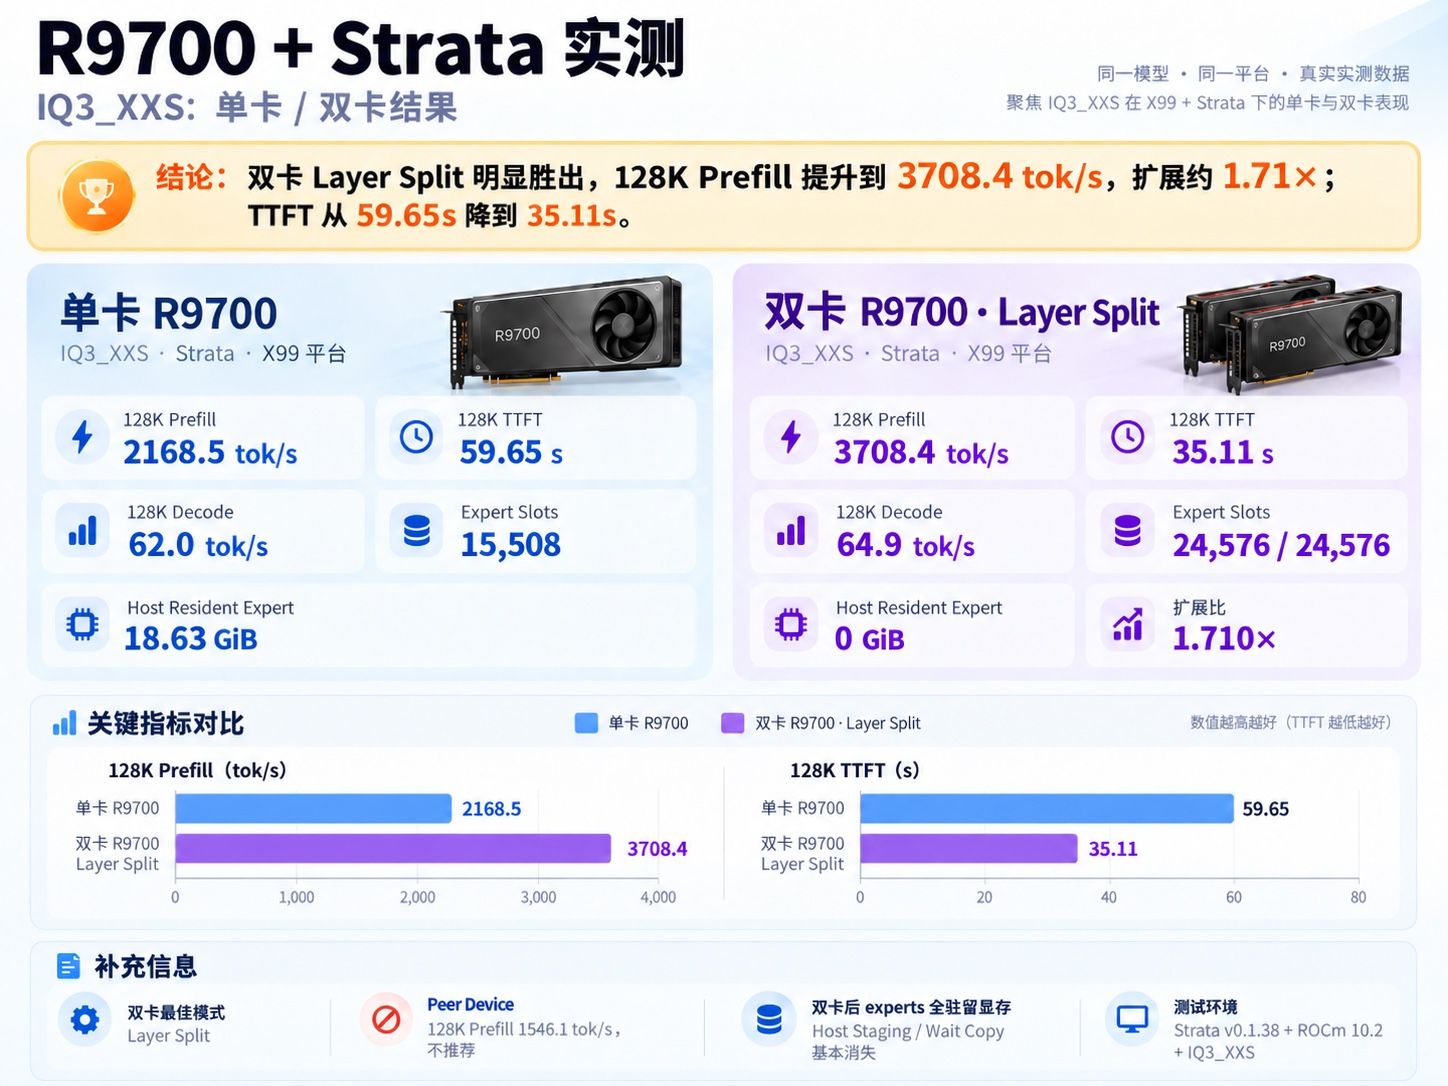Select the monitor icon beside 测试环境
The image size is (1448, 1086).
[x=1132, y=1020]
